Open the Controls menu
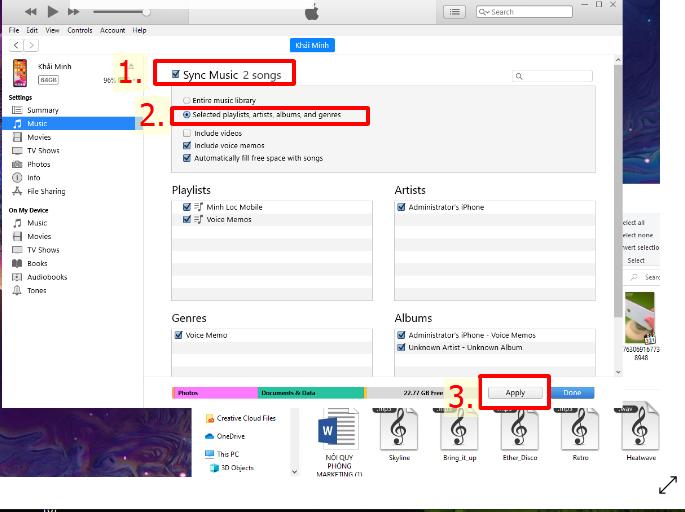The height and width of the screenshot is (512, 685). coord(80,30)
